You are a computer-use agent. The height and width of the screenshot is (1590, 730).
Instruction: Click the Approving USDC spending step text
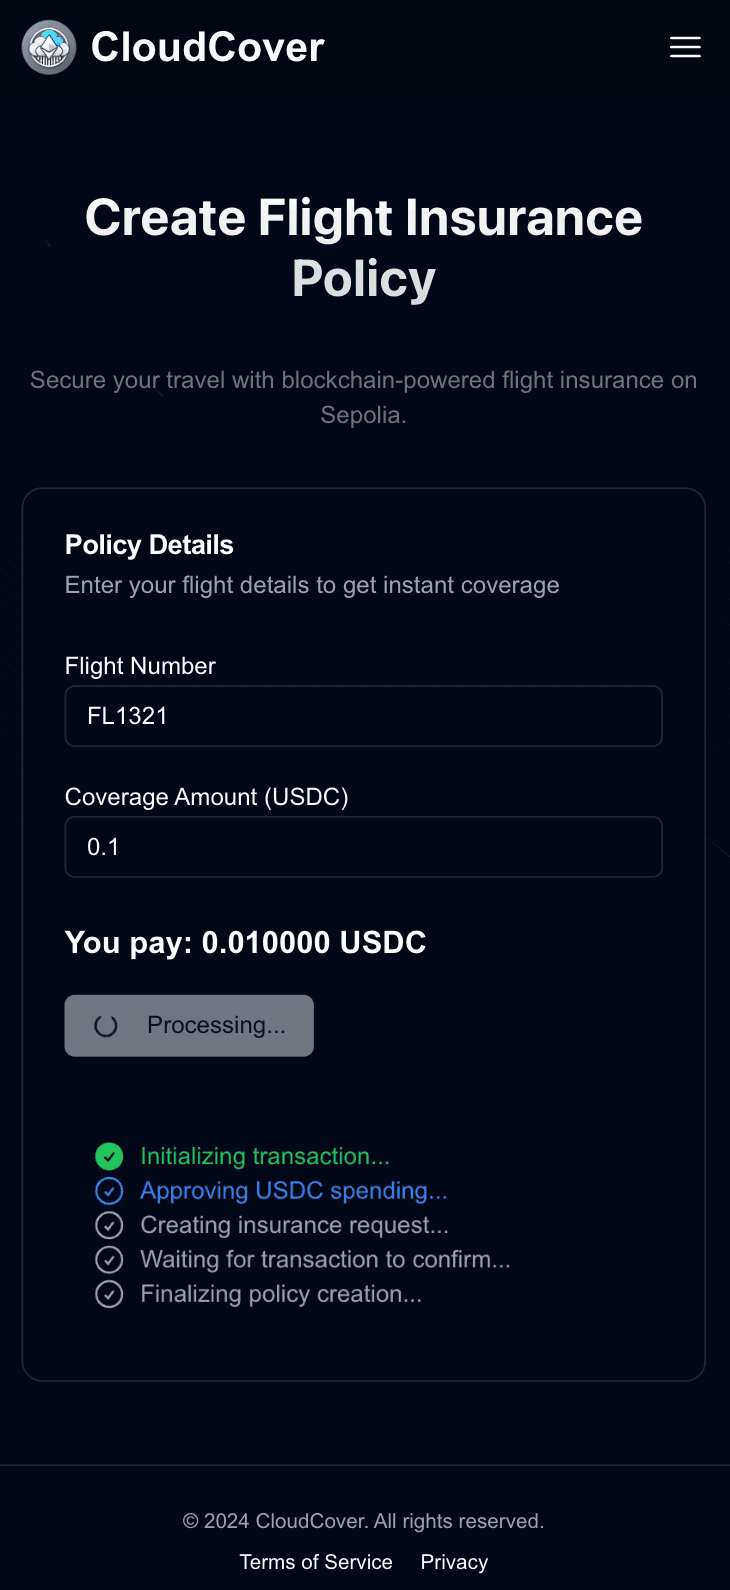[294, 1191]
